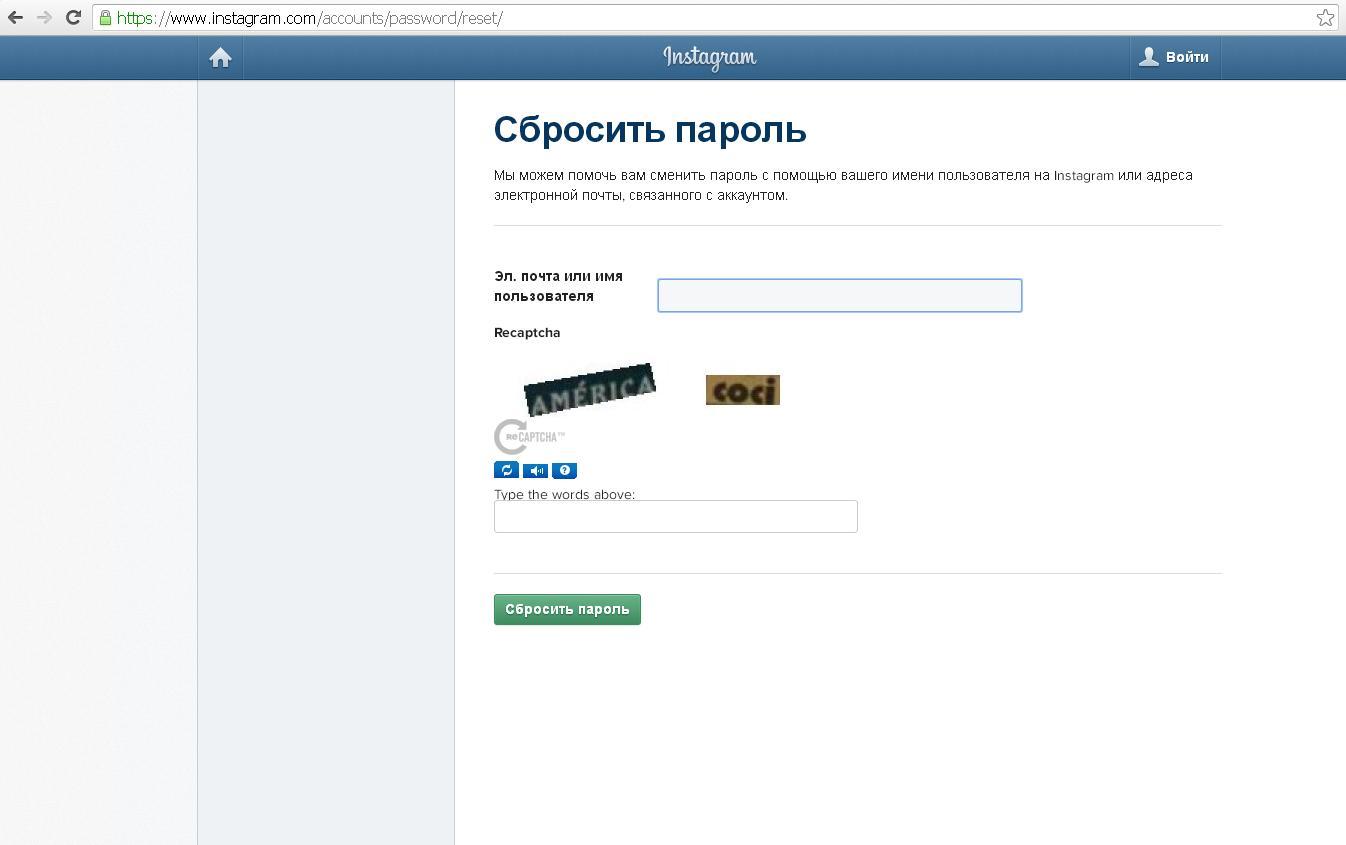Reload the page with refresh icon

pos(73,18)
